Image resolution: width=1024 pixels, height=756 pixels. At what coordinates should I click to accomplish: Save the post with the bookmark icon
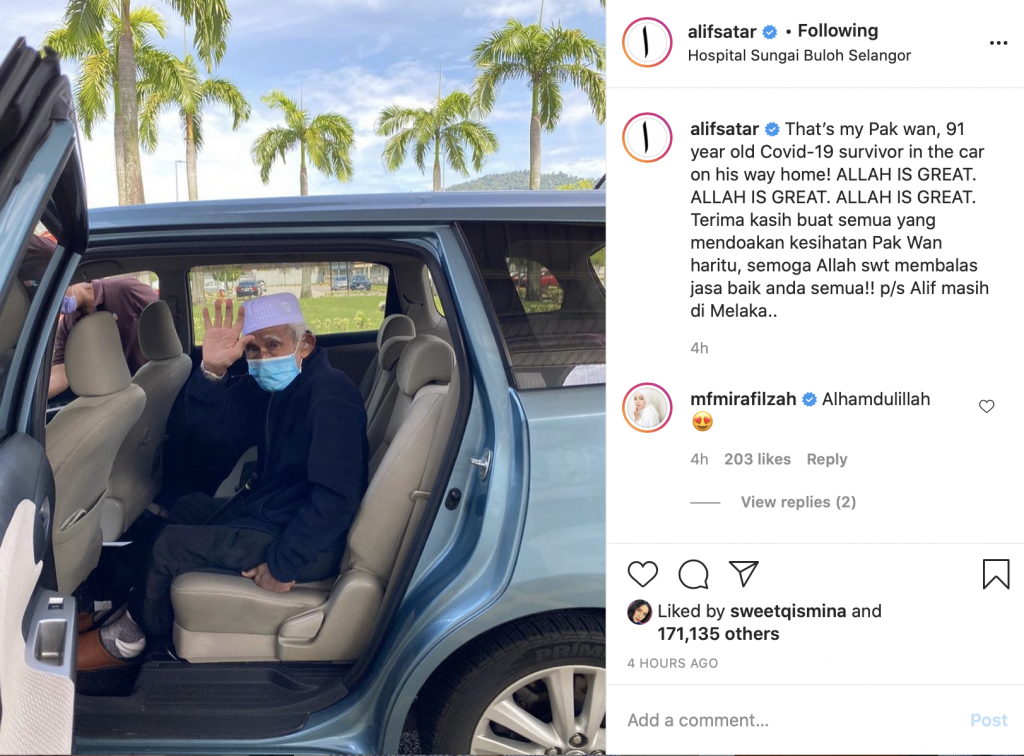click(x=996, y=574)
